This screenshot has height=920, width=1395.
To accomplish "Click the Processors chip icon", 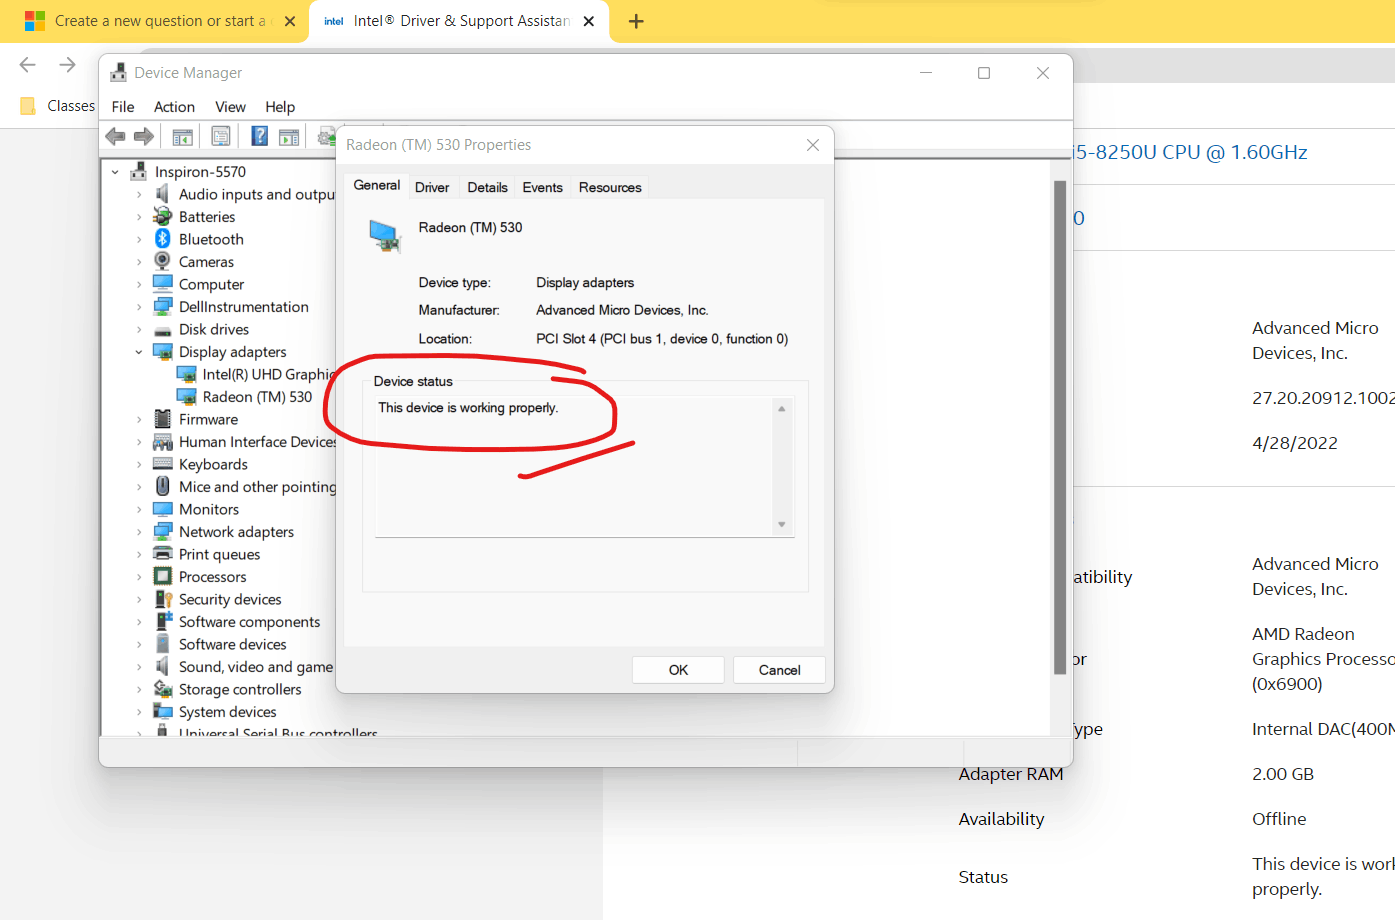I will [163, 576].
